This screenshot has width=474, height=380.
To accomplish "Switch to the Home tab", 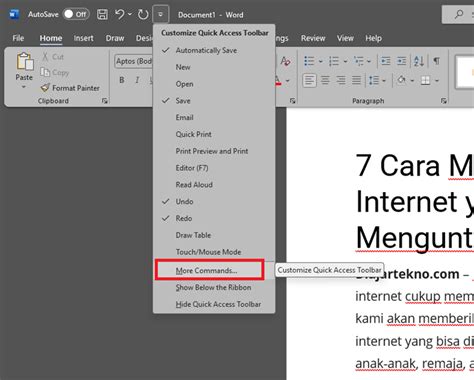I will click(x=51, y=38).
